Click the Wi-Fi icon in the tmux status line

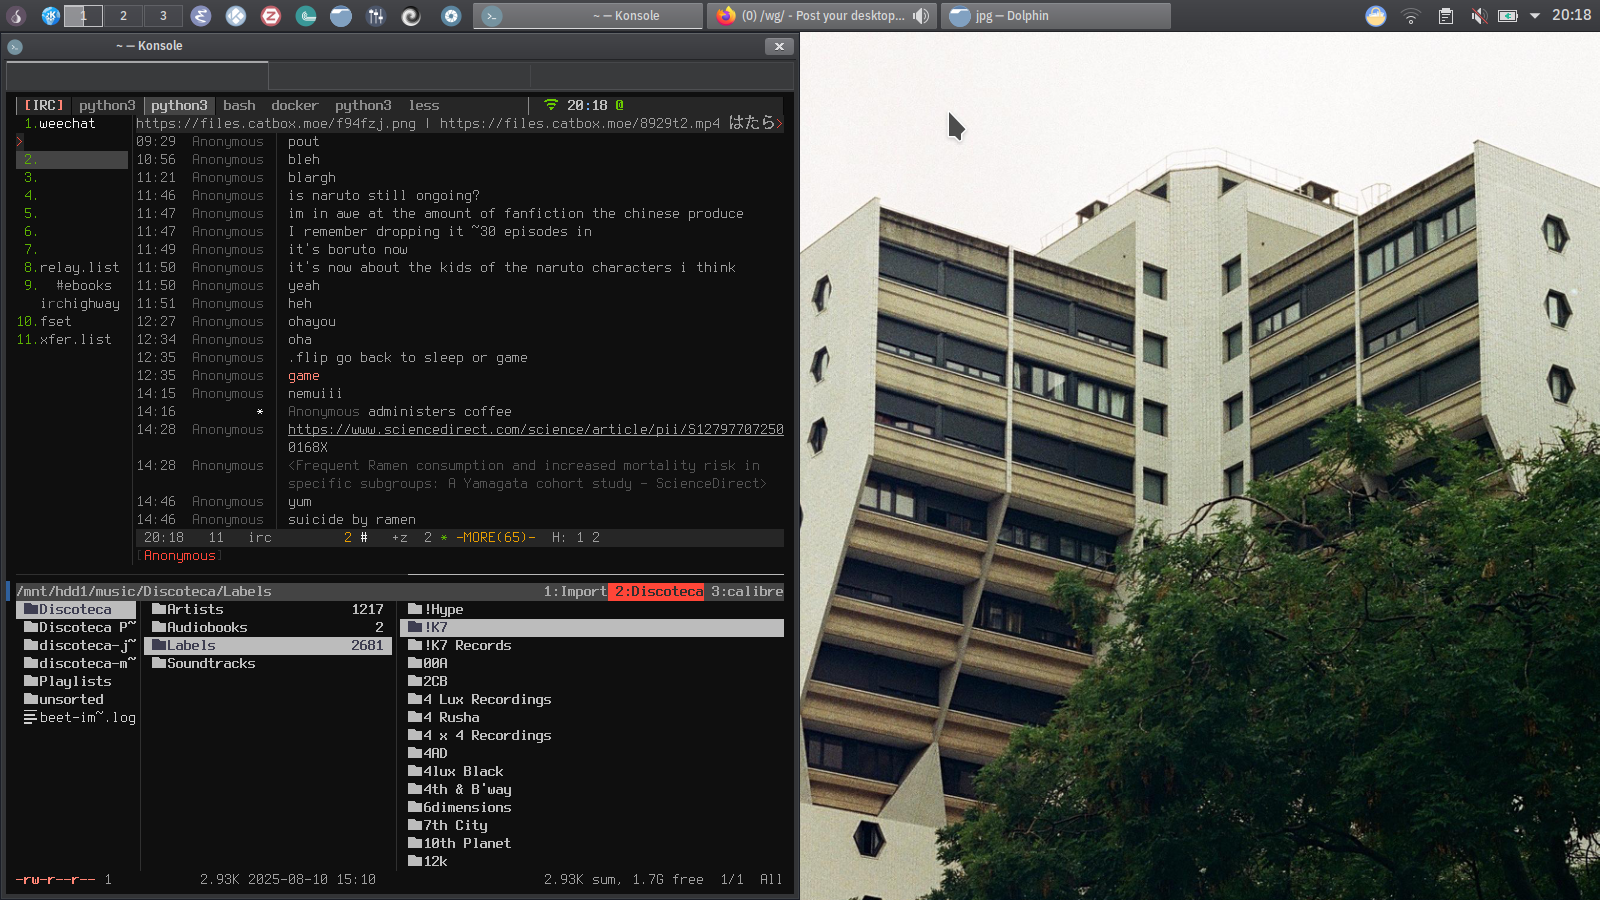coord(551,105)
